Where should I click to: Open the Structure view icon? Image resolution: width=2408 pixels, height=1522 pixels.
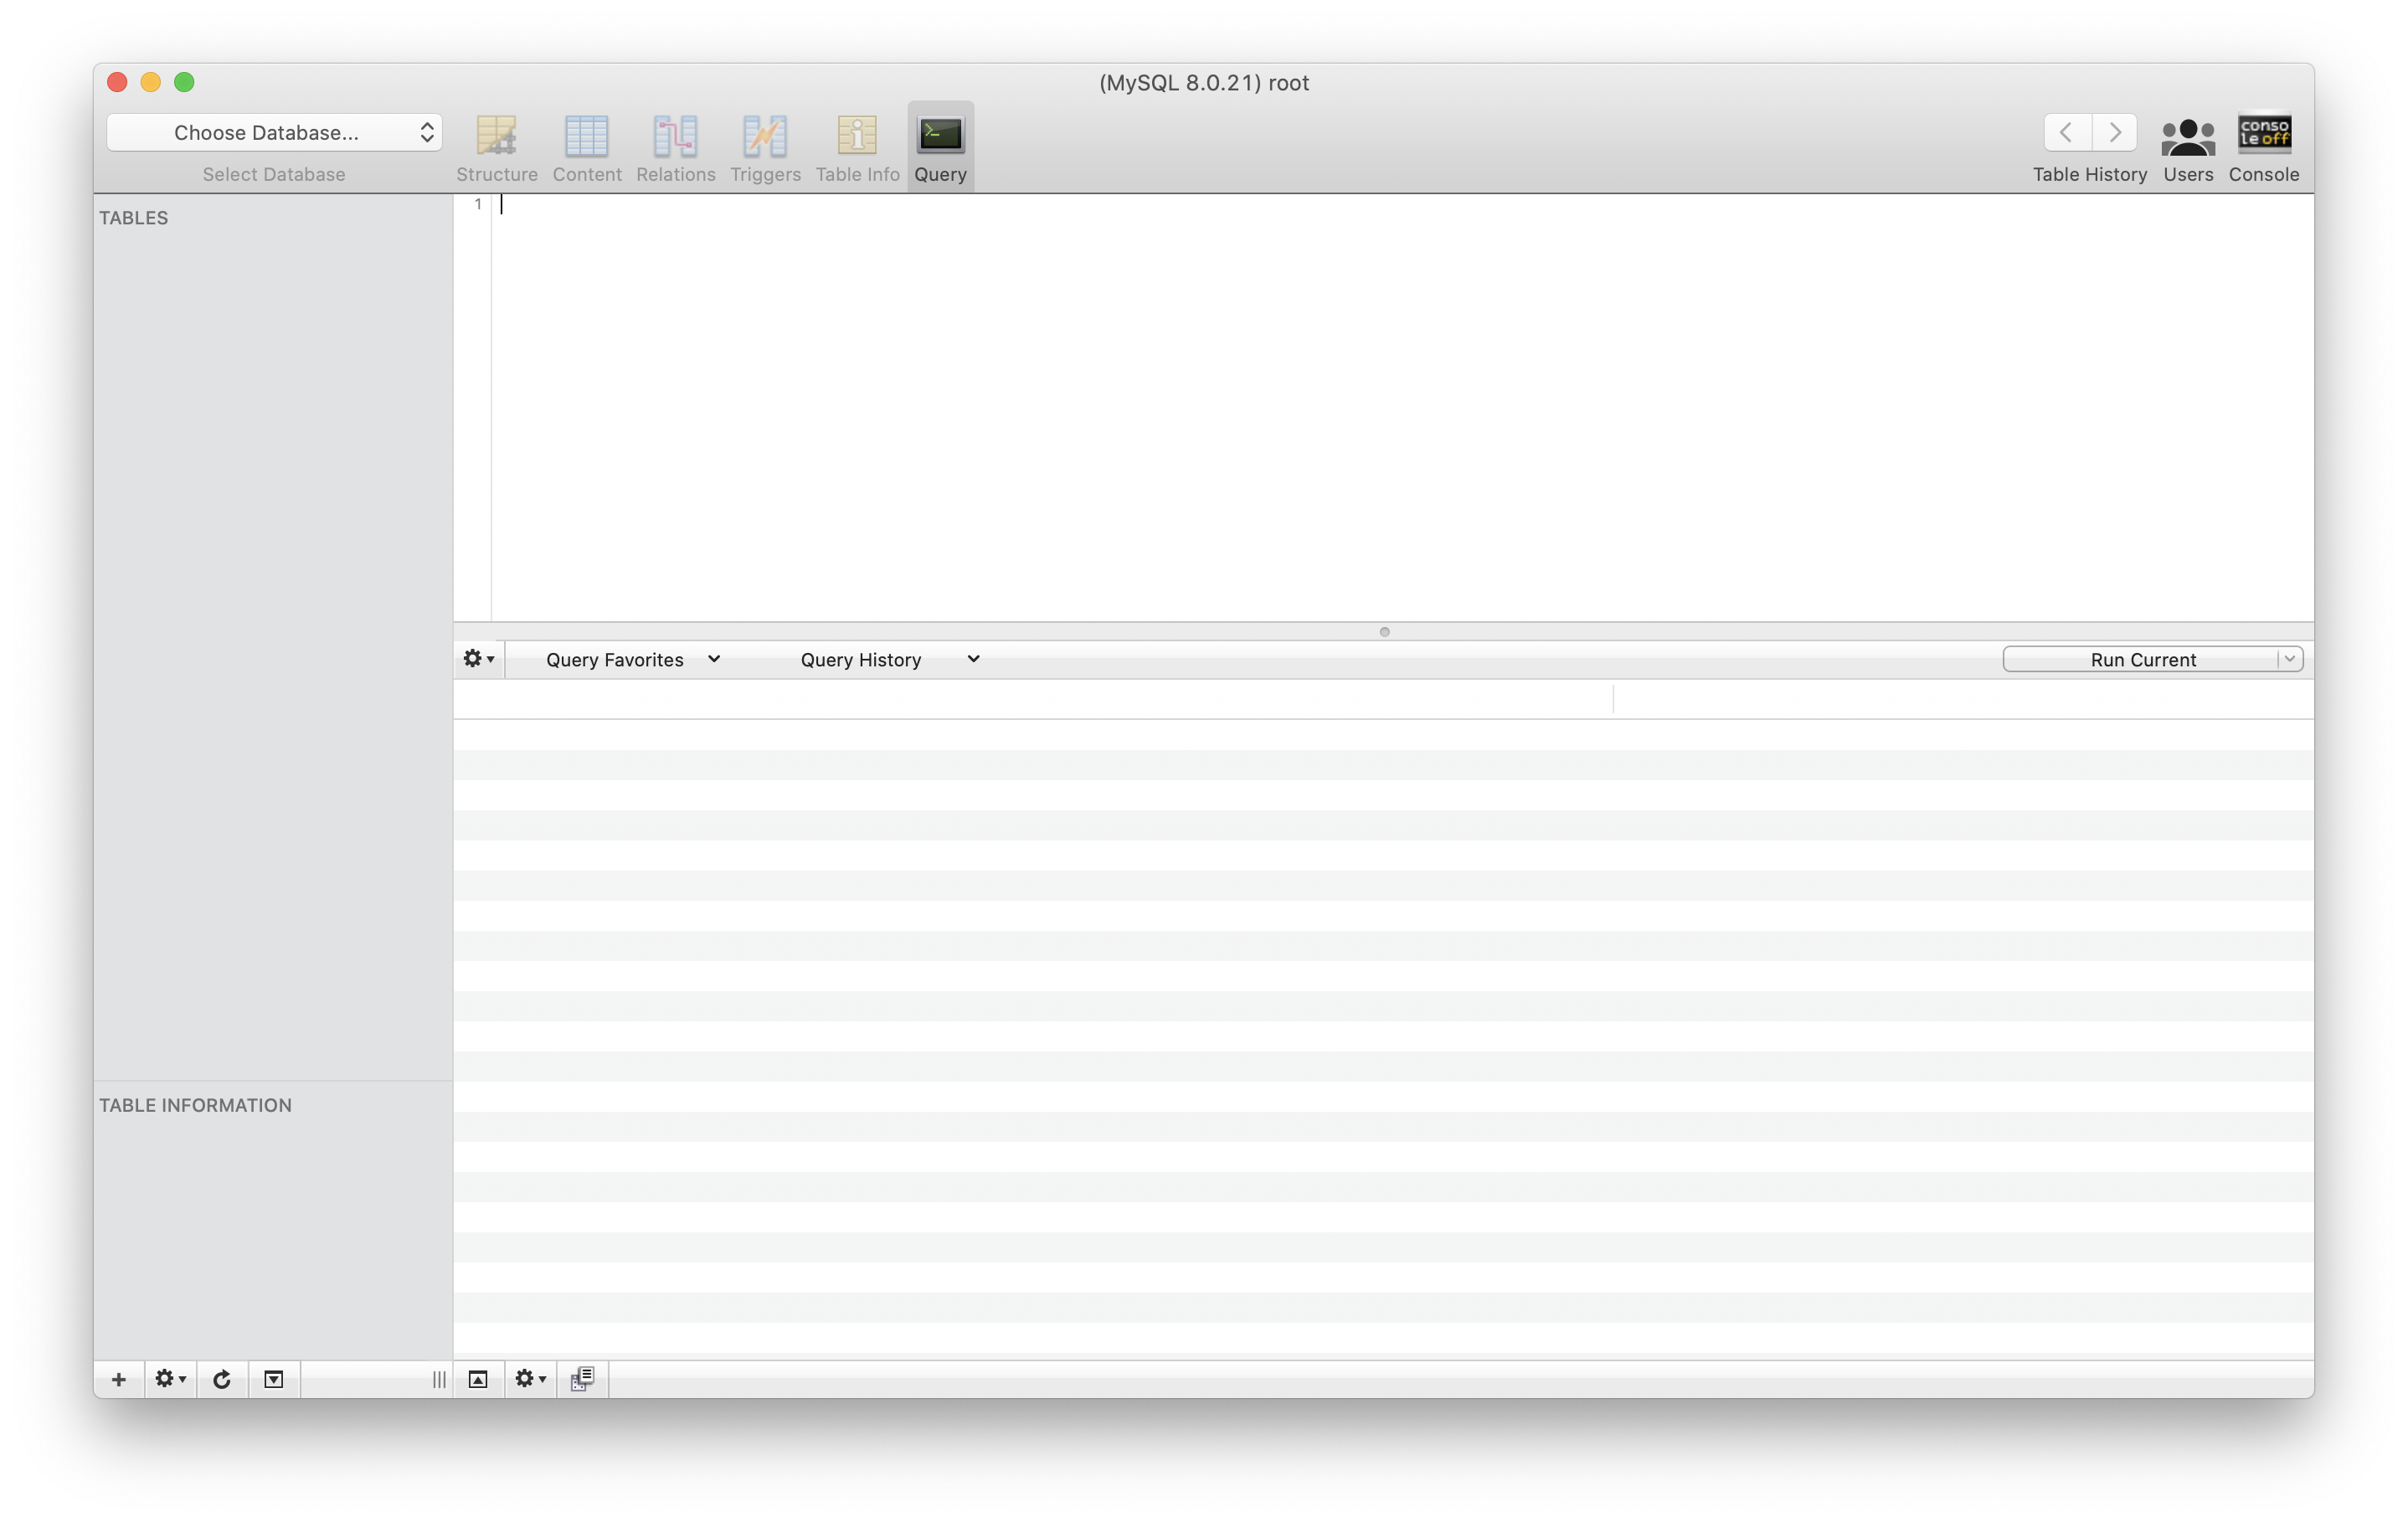496,136
